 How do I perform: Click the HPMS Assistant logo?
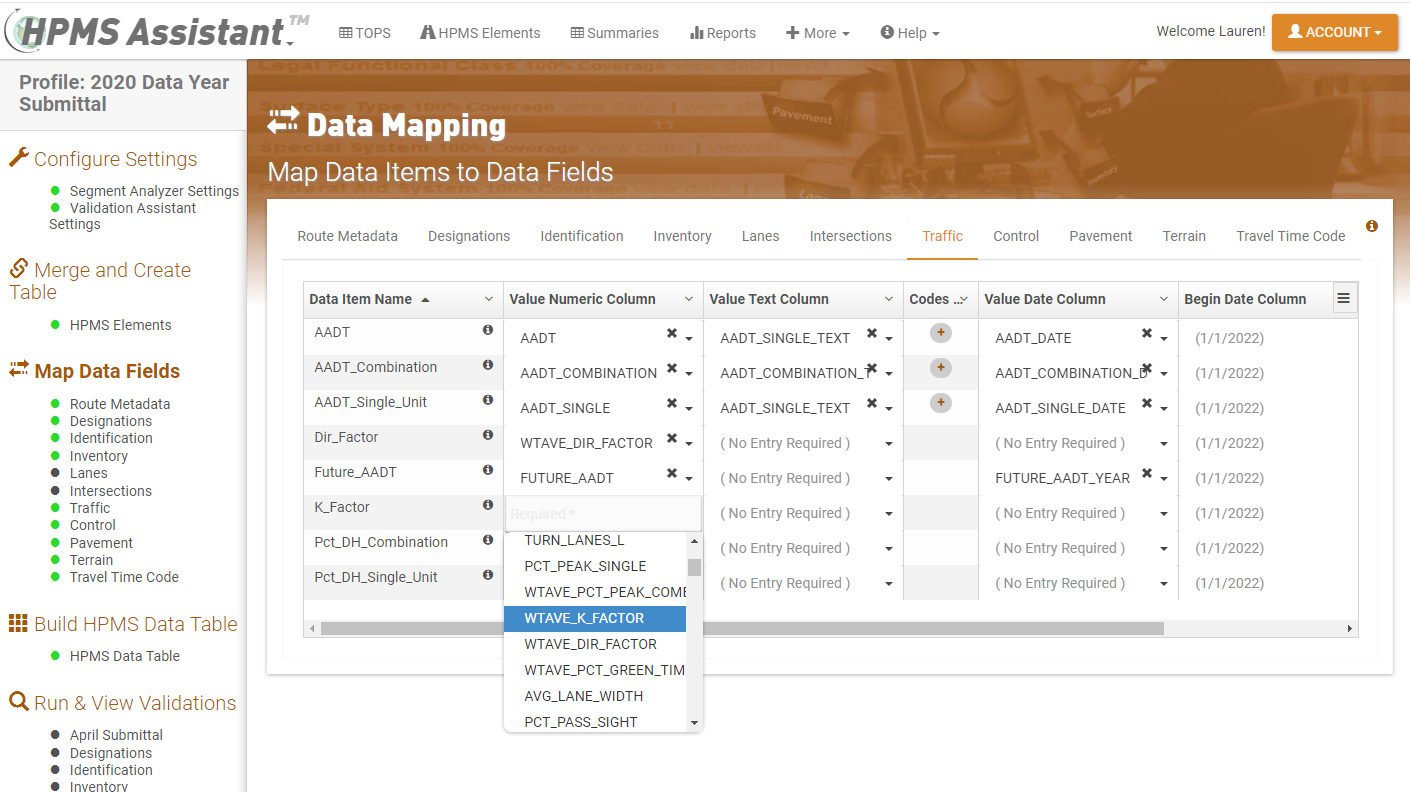coord(156,30)
